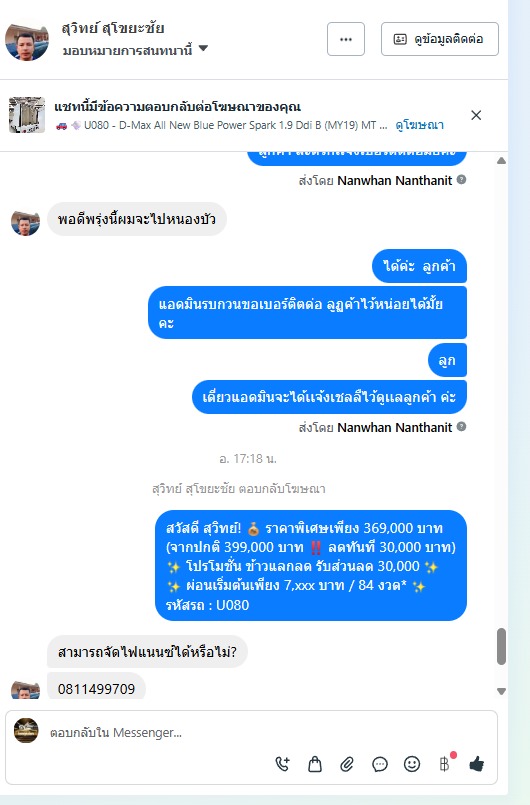
Task: Send a thumbs-up like
Action: [x=477, y=764]
